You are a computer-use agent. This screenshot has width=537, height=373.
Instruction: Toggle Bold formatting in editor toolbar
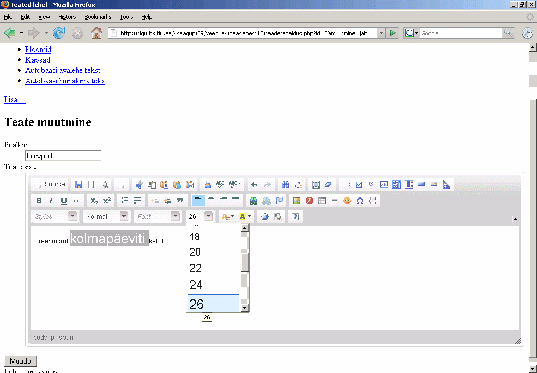(39, 201)
